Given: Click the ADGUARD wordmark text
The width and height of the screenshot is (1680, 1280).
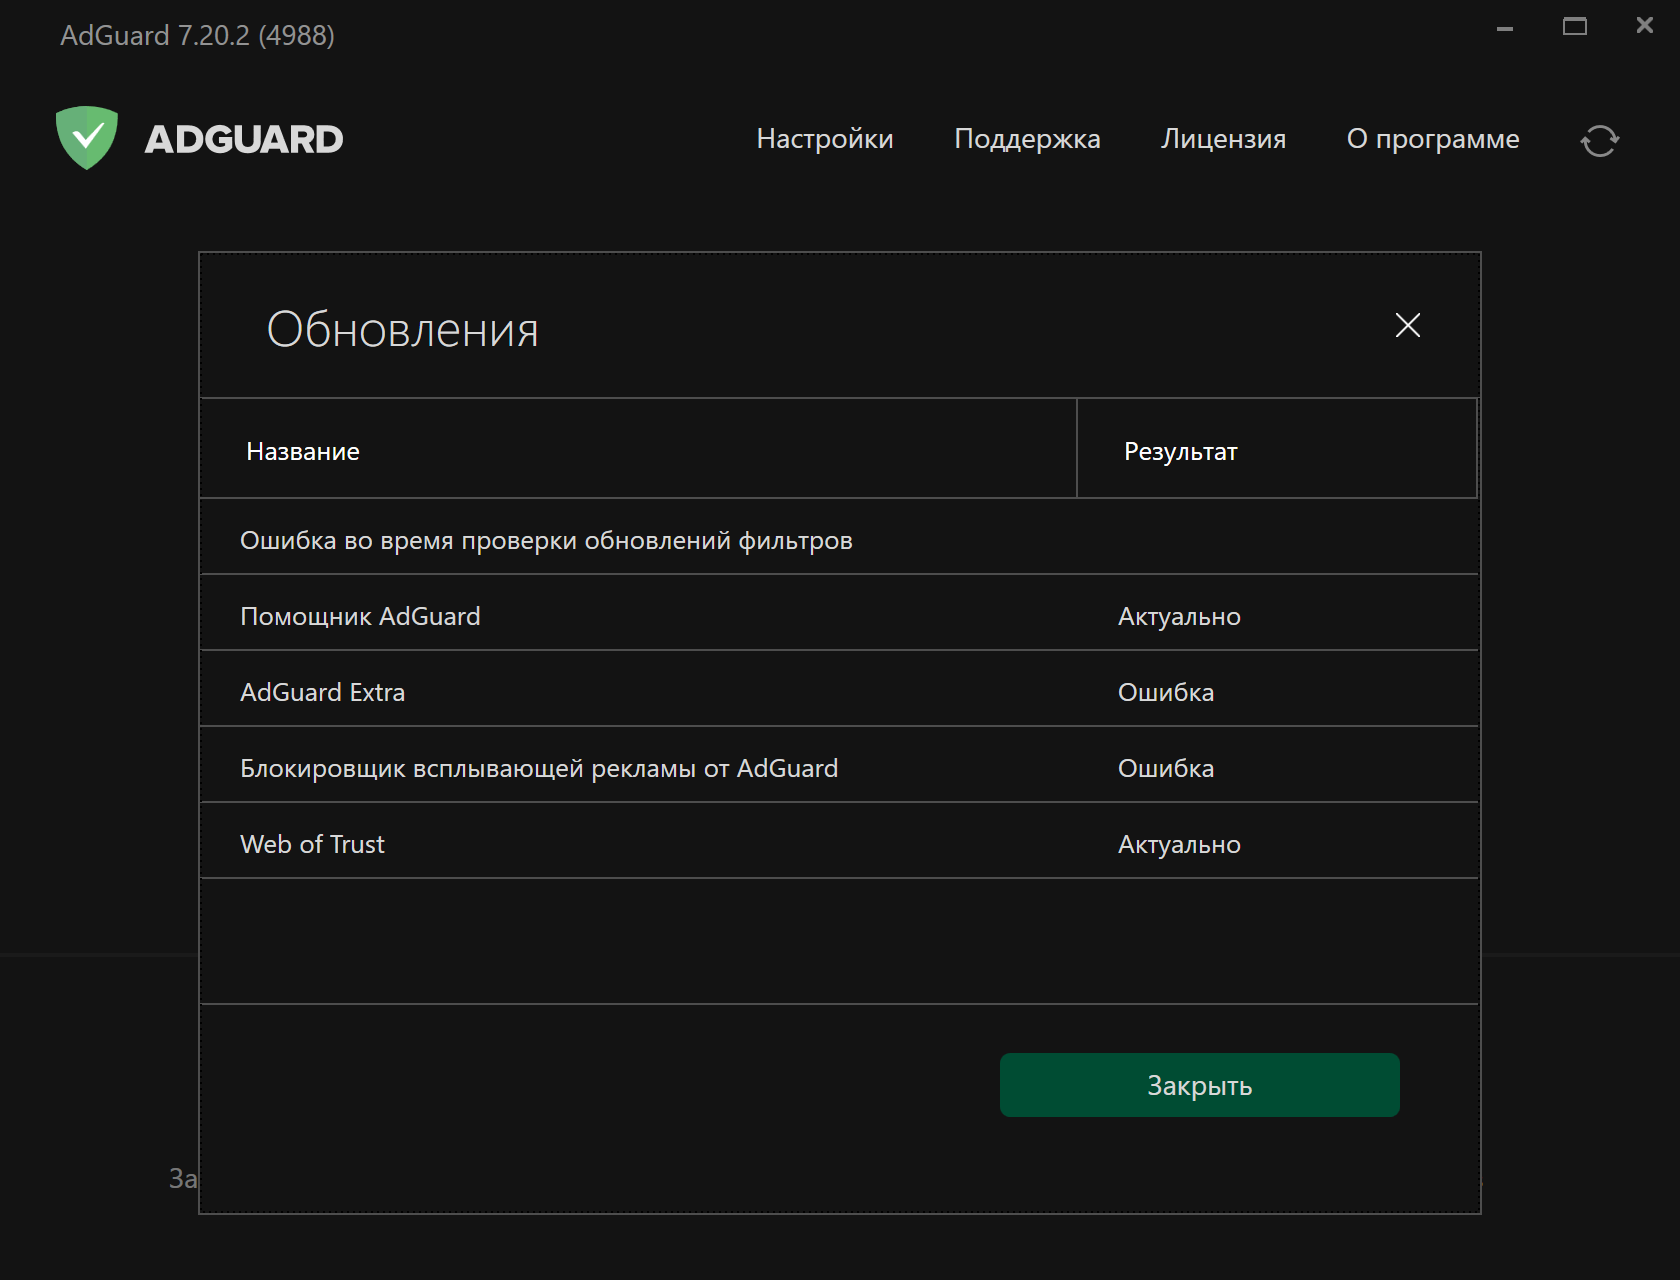Looking at the screenshot, I should 244,139.
